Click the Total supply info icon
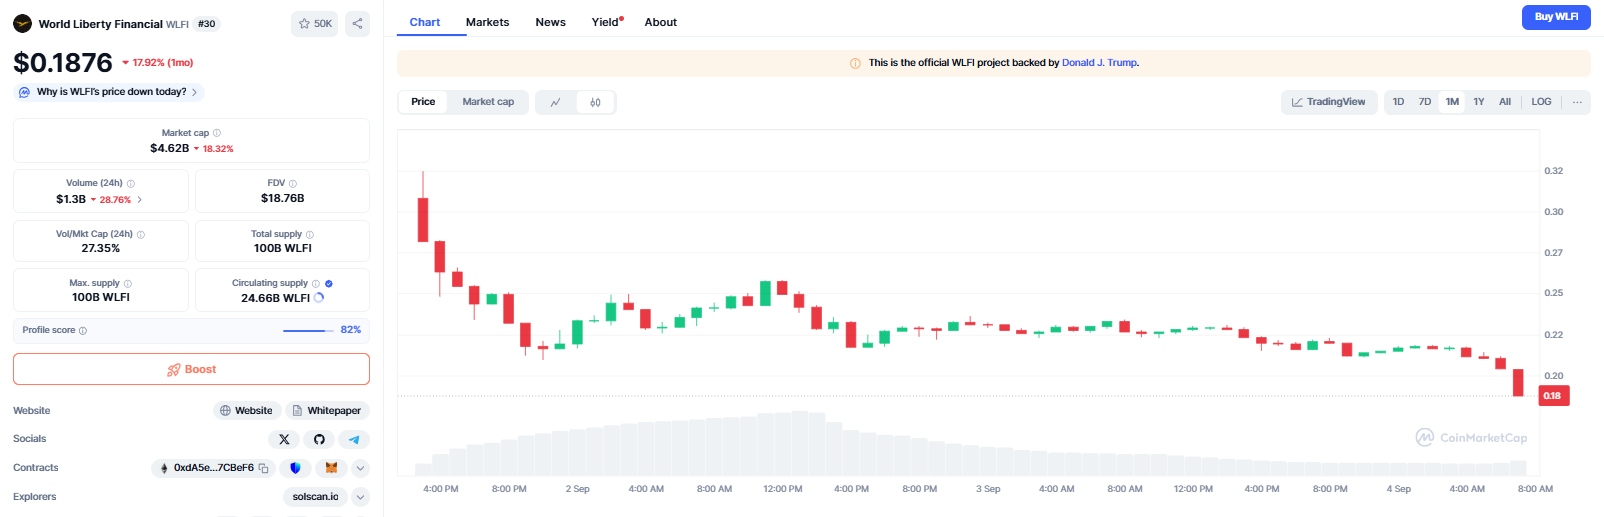The width and height of the screenshot is (1604, 517). tap(310, 235)
